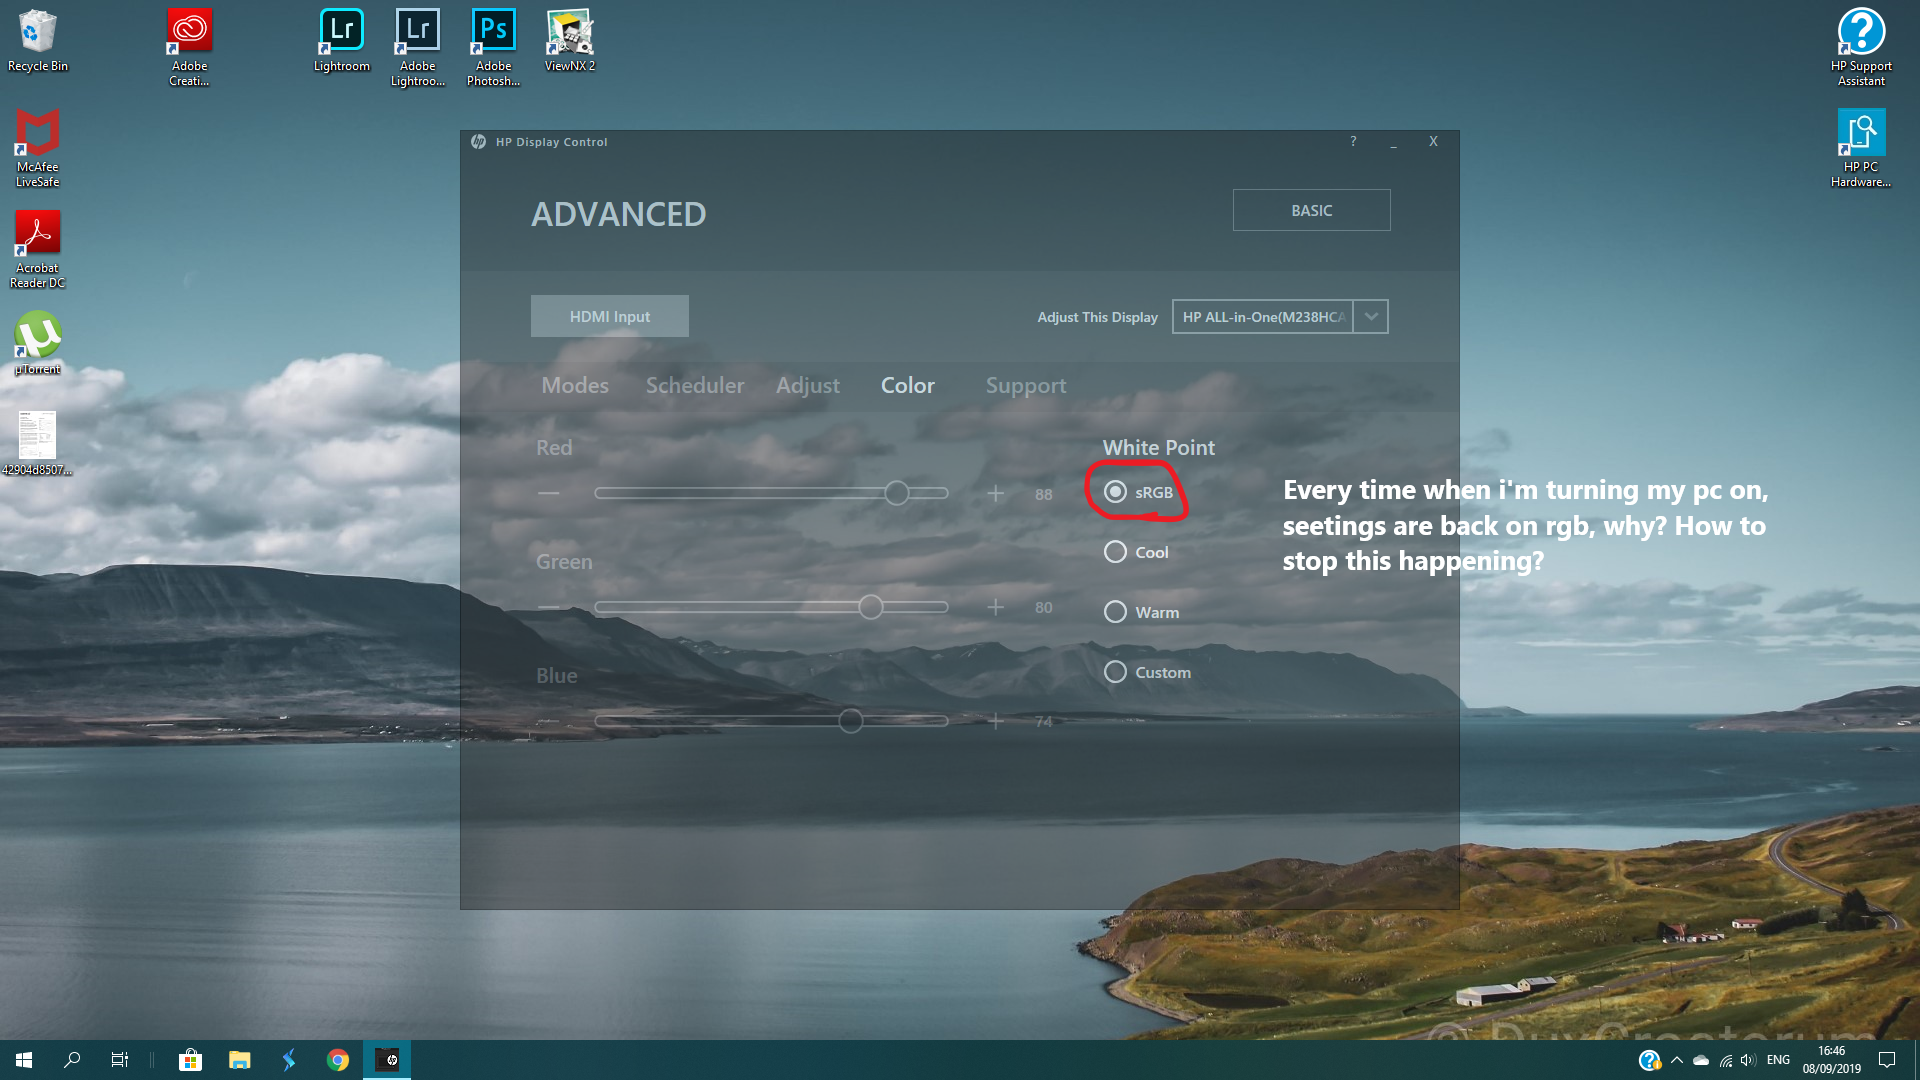Switch to BASIC view

pos(1311,210)
